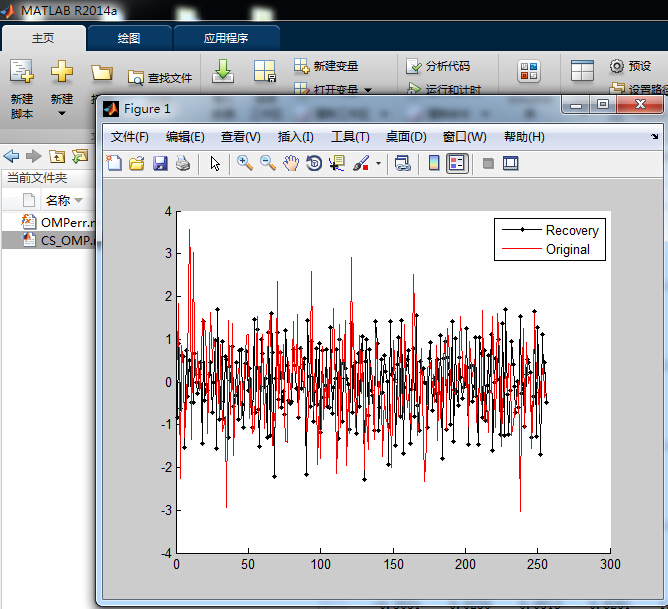668x609 pixels.
Task: Open the 编辑(E) menu in Figure 1
Action: point(185,137)
